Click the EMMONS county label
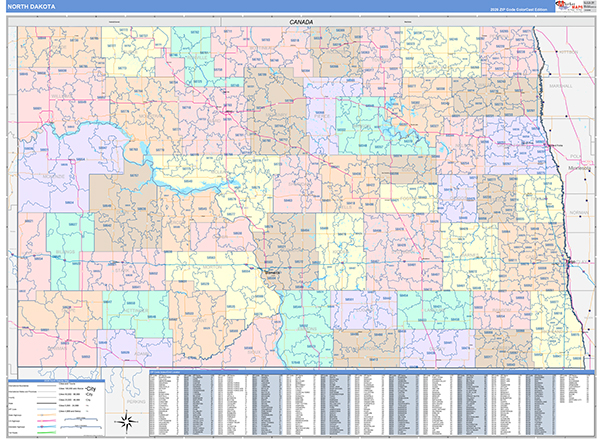 [x=307, y=329]
